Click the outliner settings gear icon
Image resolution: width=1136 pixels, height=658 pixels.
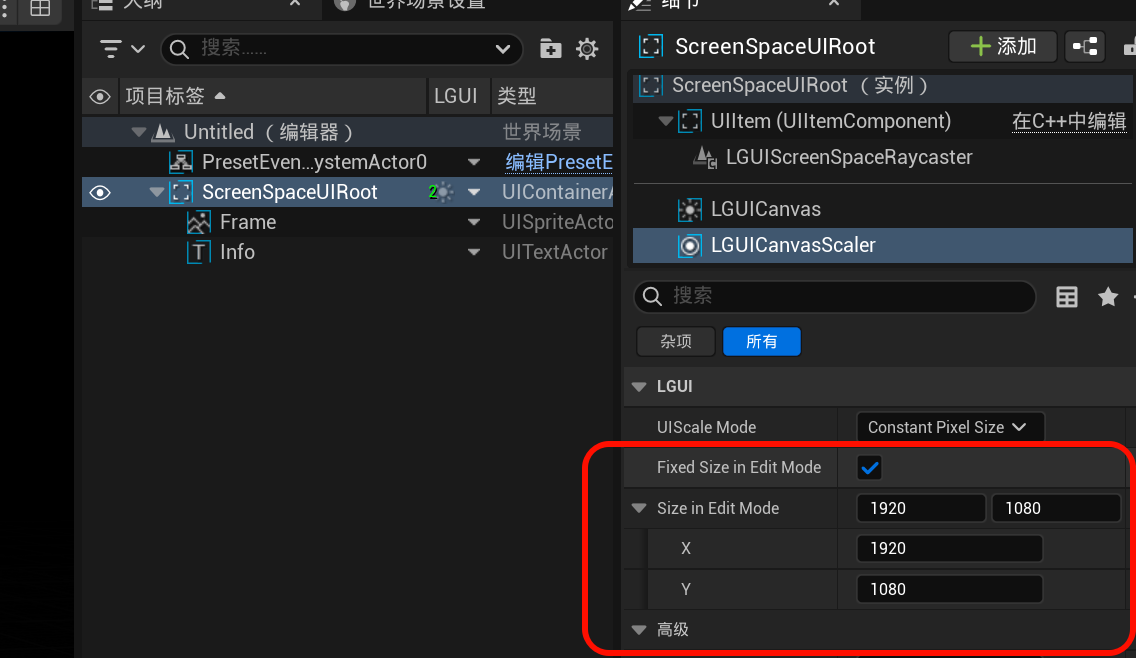tap(588, 48)
